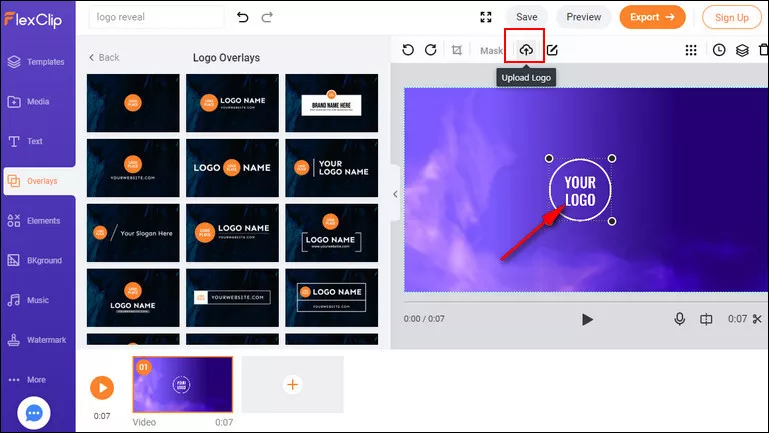Add a new scene with plus button

(x=292, y=384)
